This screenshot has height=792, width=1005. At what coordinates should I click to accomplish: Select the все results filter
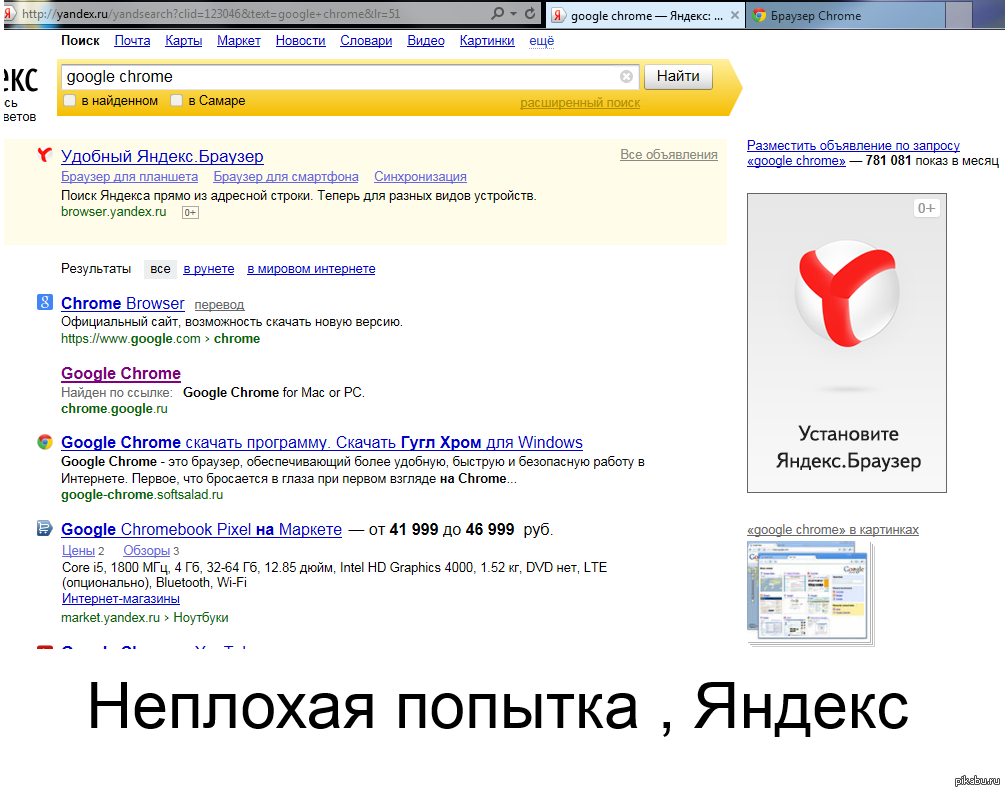[160, 269]
